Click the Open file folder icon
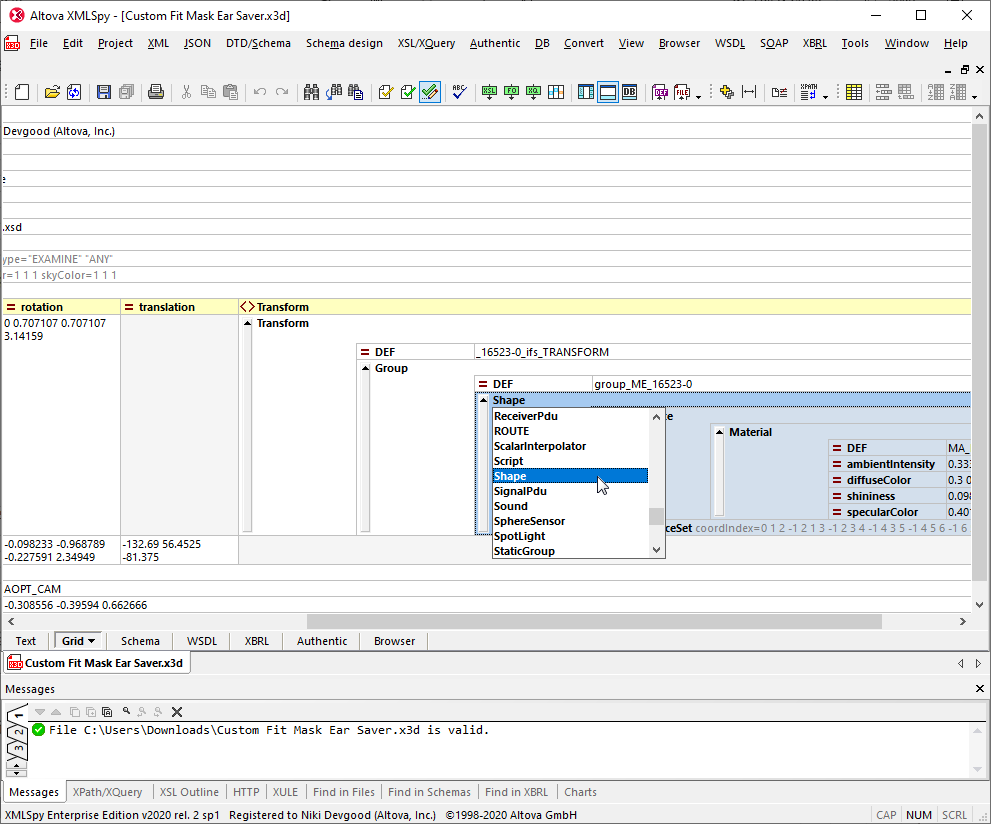Image resolution: width=991 pixels, height=824 pixels. [x=51, y=92]
